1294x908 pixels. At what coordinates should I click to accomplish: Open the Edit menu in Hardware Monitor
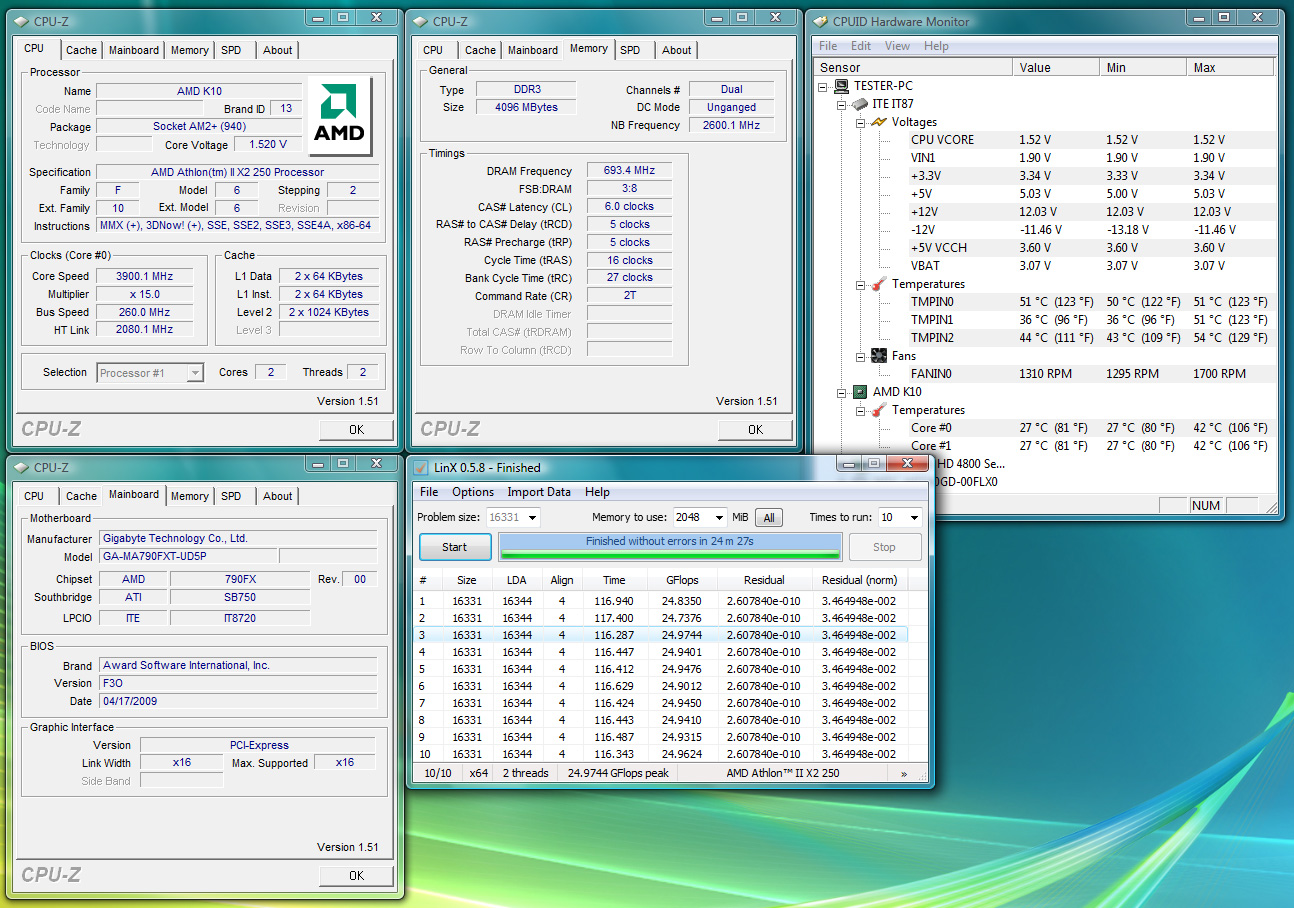coord(861,46)
